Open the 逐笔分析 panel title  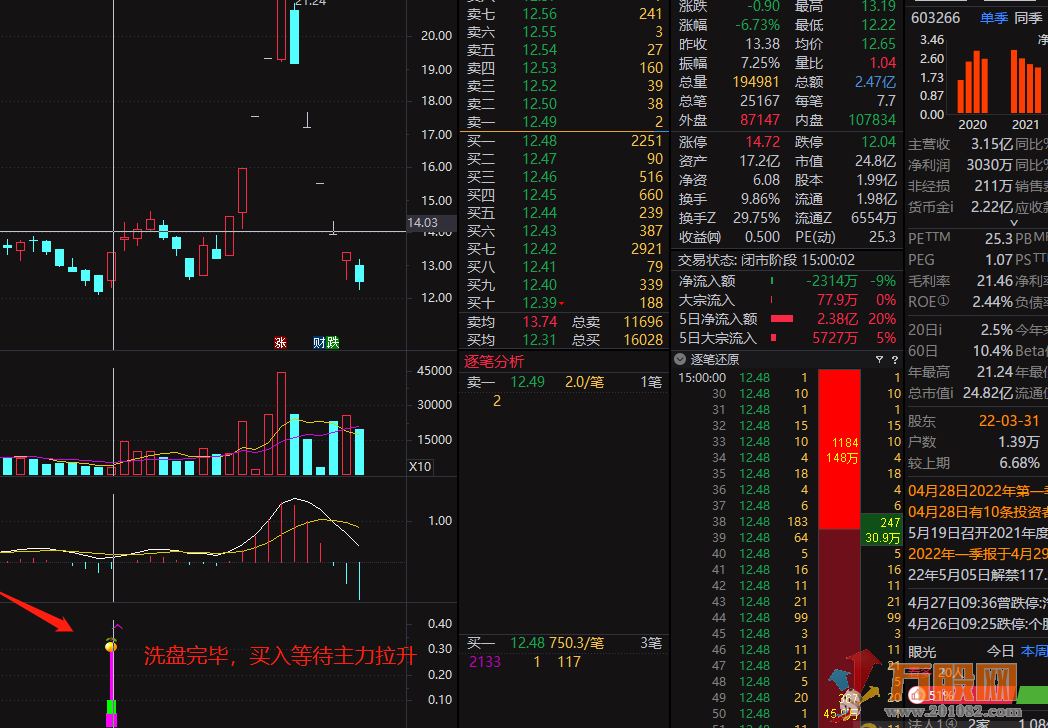[x=495, y=362]
